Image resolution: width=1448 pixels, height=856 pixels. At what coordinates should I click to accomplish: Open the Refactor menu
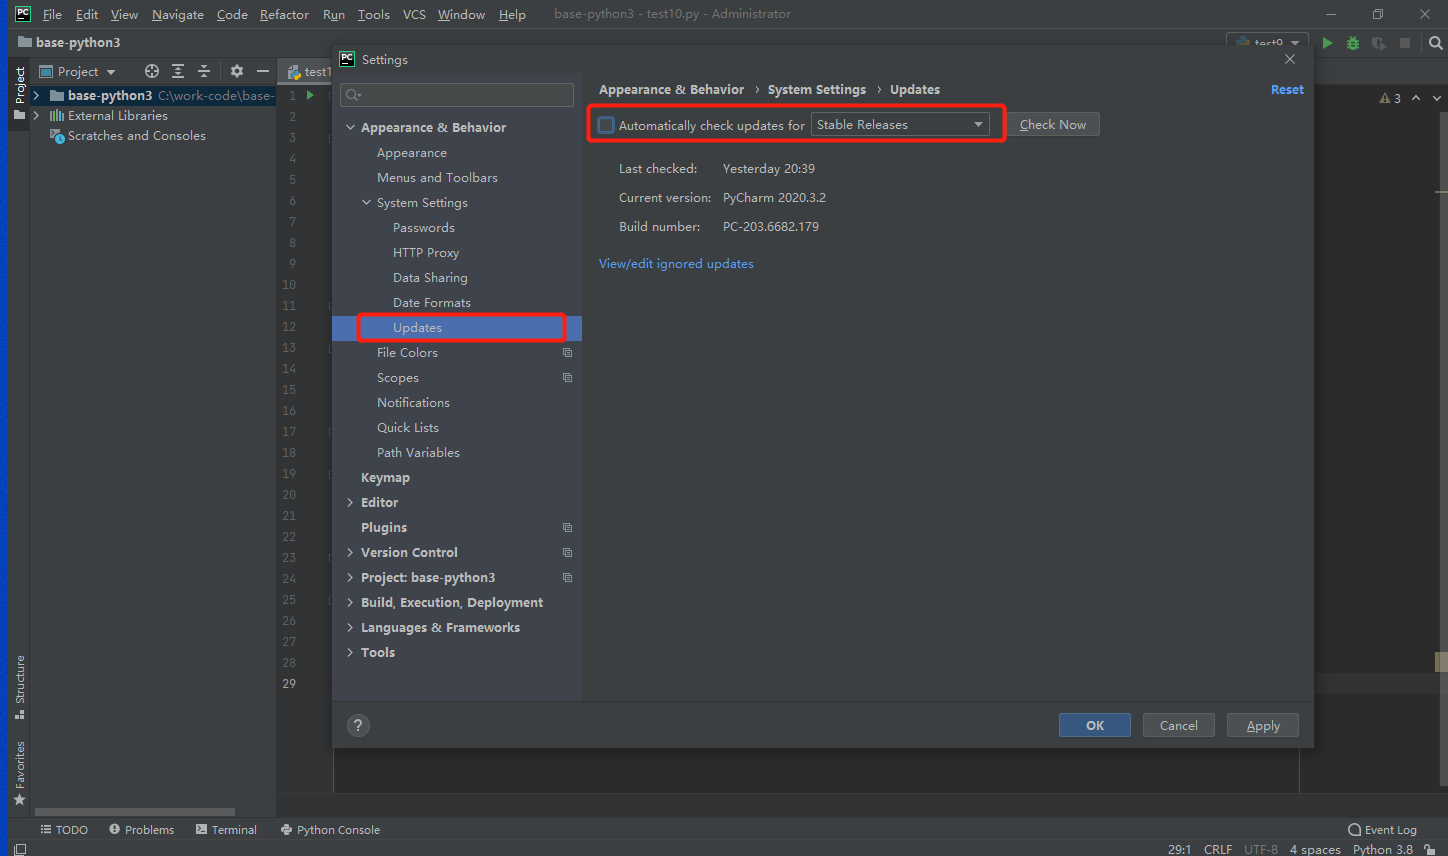(284, 14)
